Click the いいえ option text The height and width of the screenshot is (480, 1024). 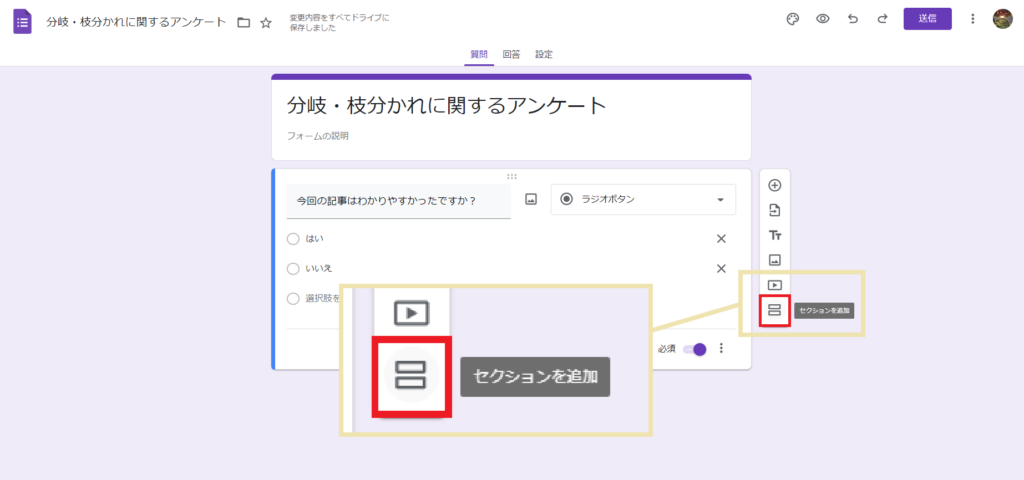319,268
